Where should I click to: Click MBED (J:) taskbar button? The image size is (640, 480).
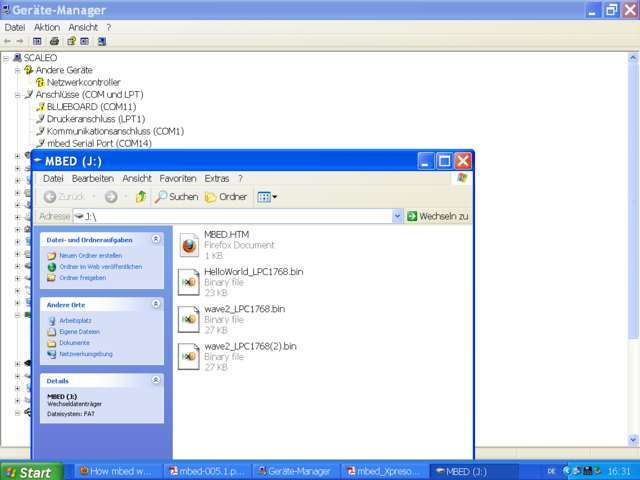[x=473, y=472]
